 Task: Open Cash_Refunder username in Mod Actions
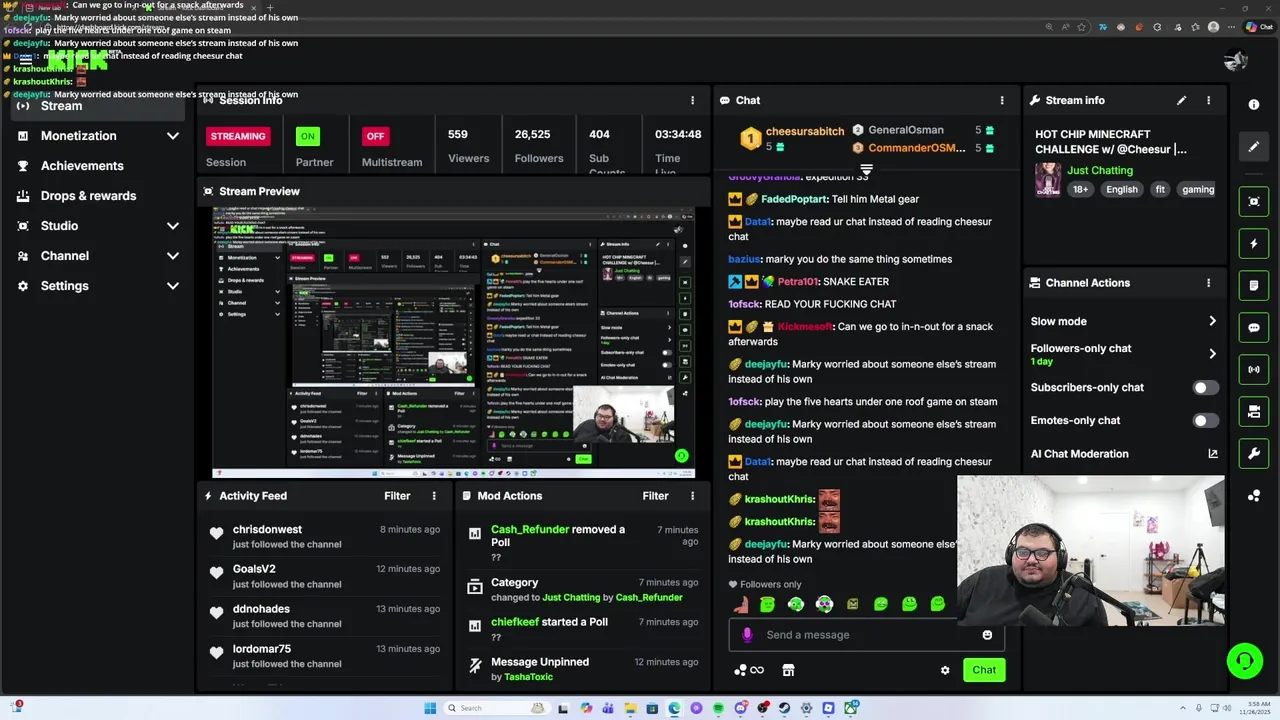tap(530, 530)
